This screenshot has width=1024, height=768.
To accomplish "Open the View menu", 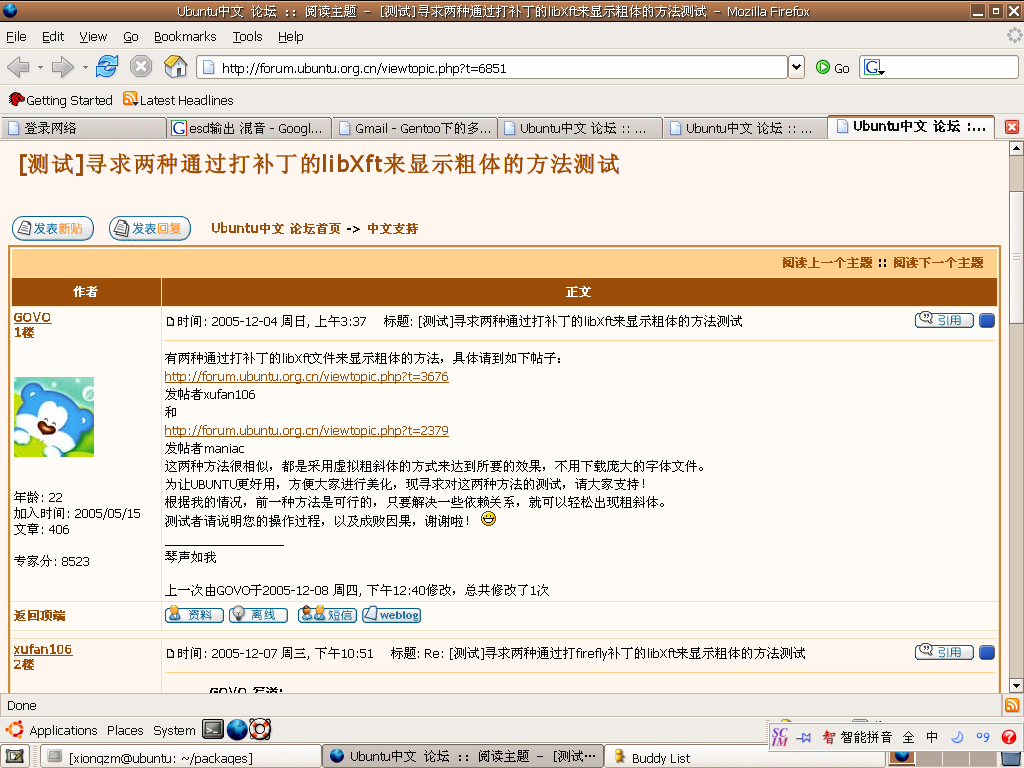I will [93, 37].
